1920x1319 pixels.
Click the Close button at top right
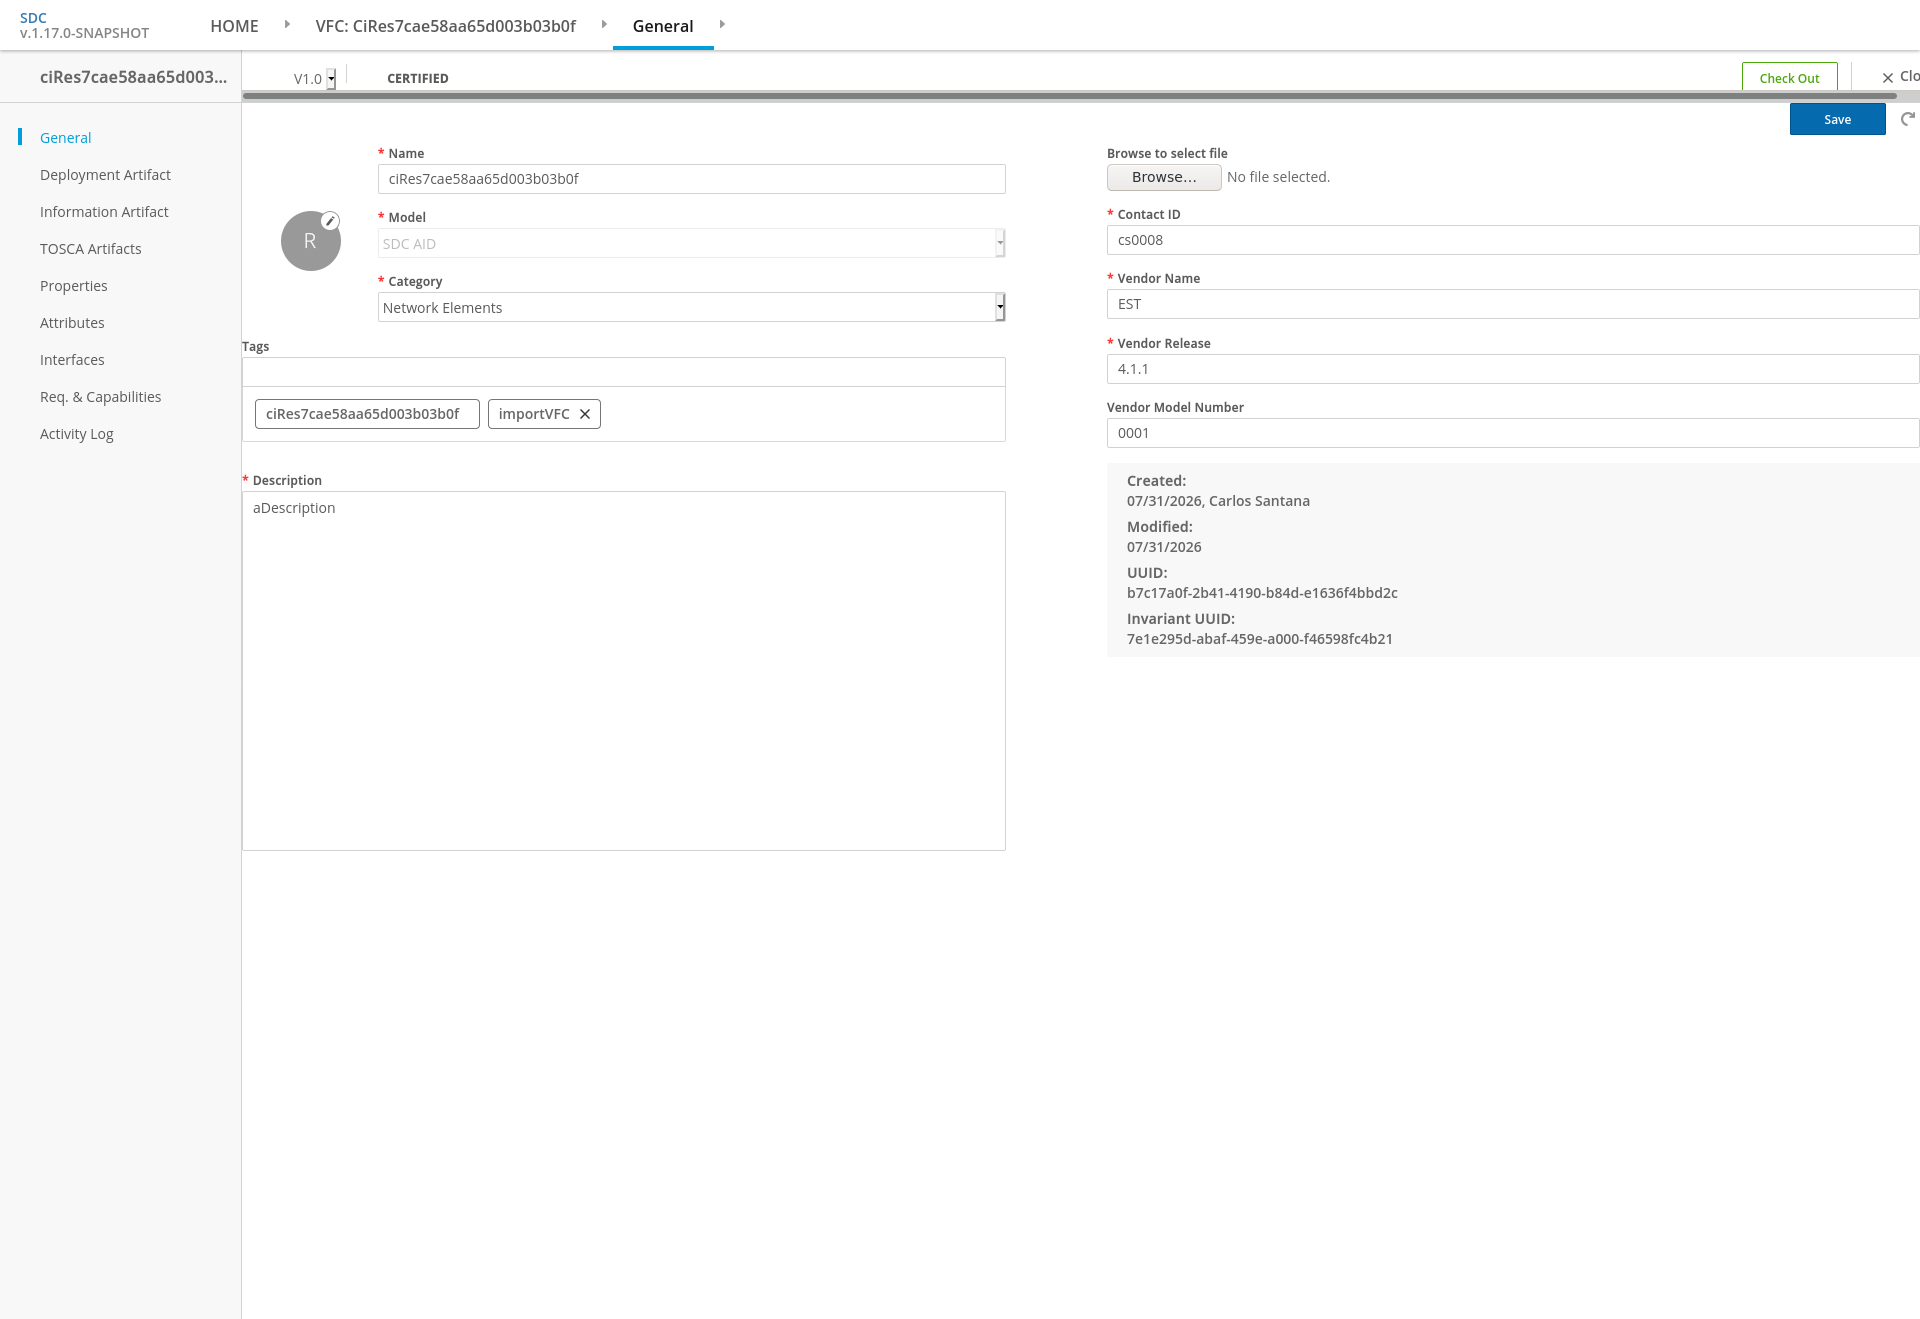point(1900,77)
